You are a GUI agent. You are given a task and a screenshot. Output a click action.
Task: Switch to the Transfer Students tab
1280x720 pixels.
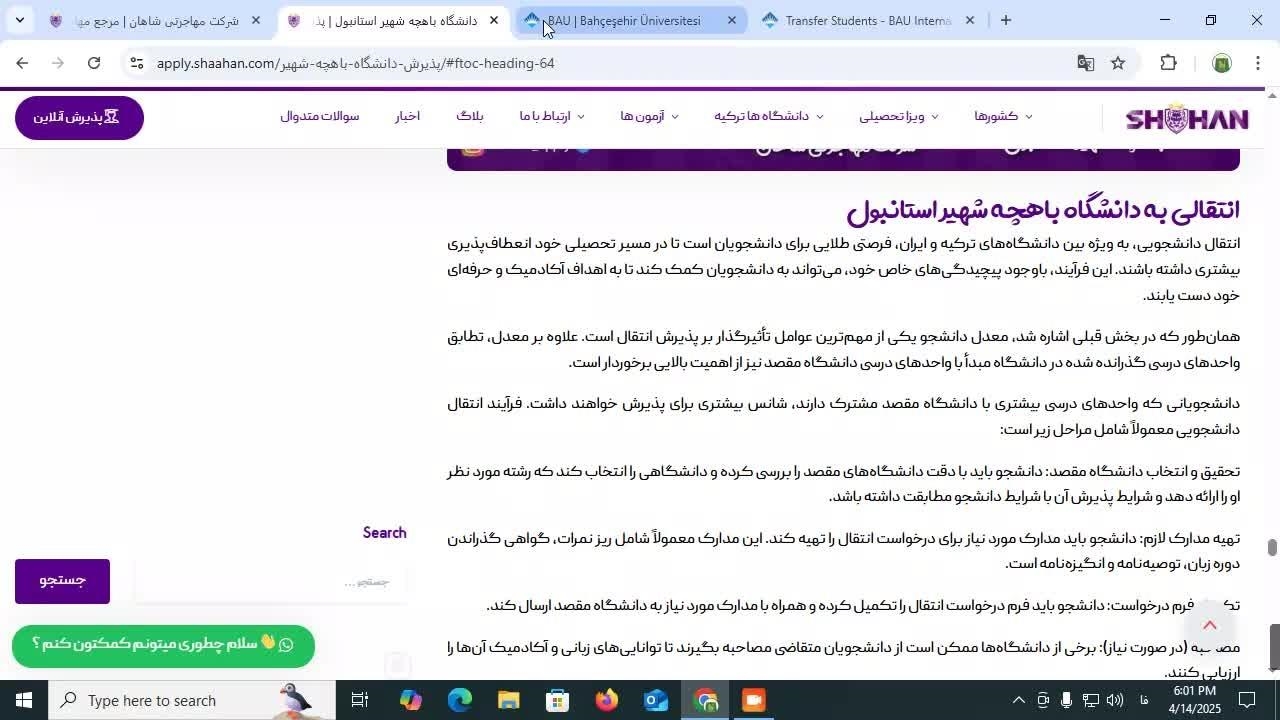[866, 20]
